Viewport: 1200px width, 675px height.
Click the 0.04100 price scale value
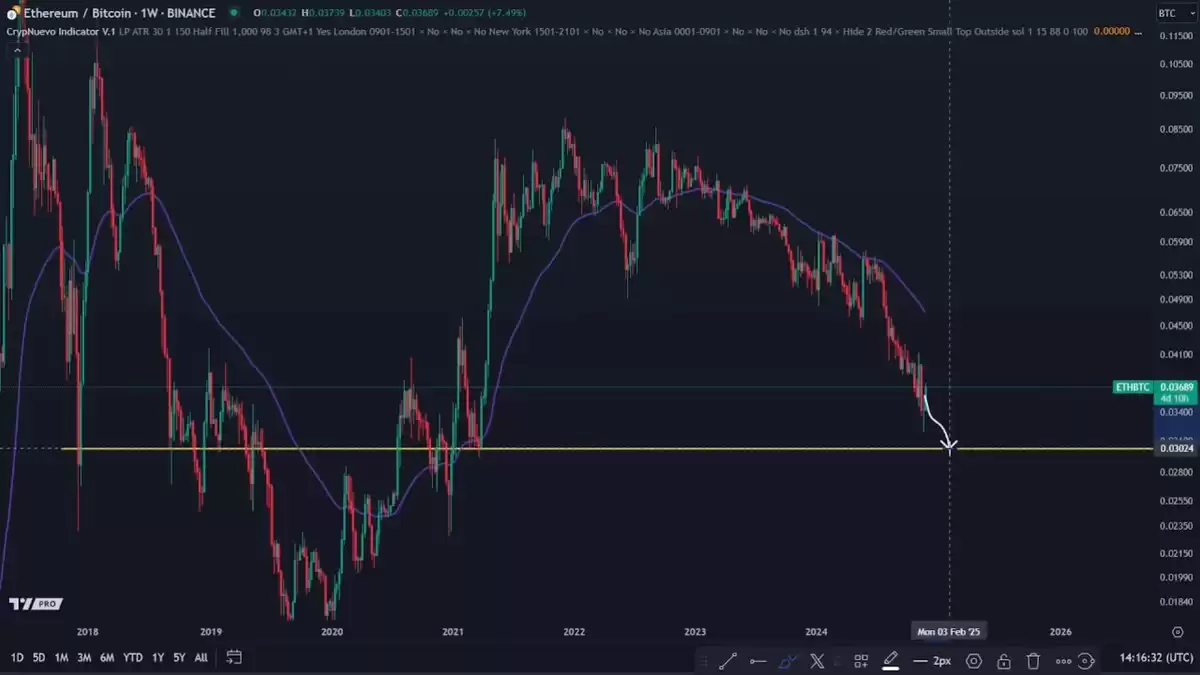1178,355
